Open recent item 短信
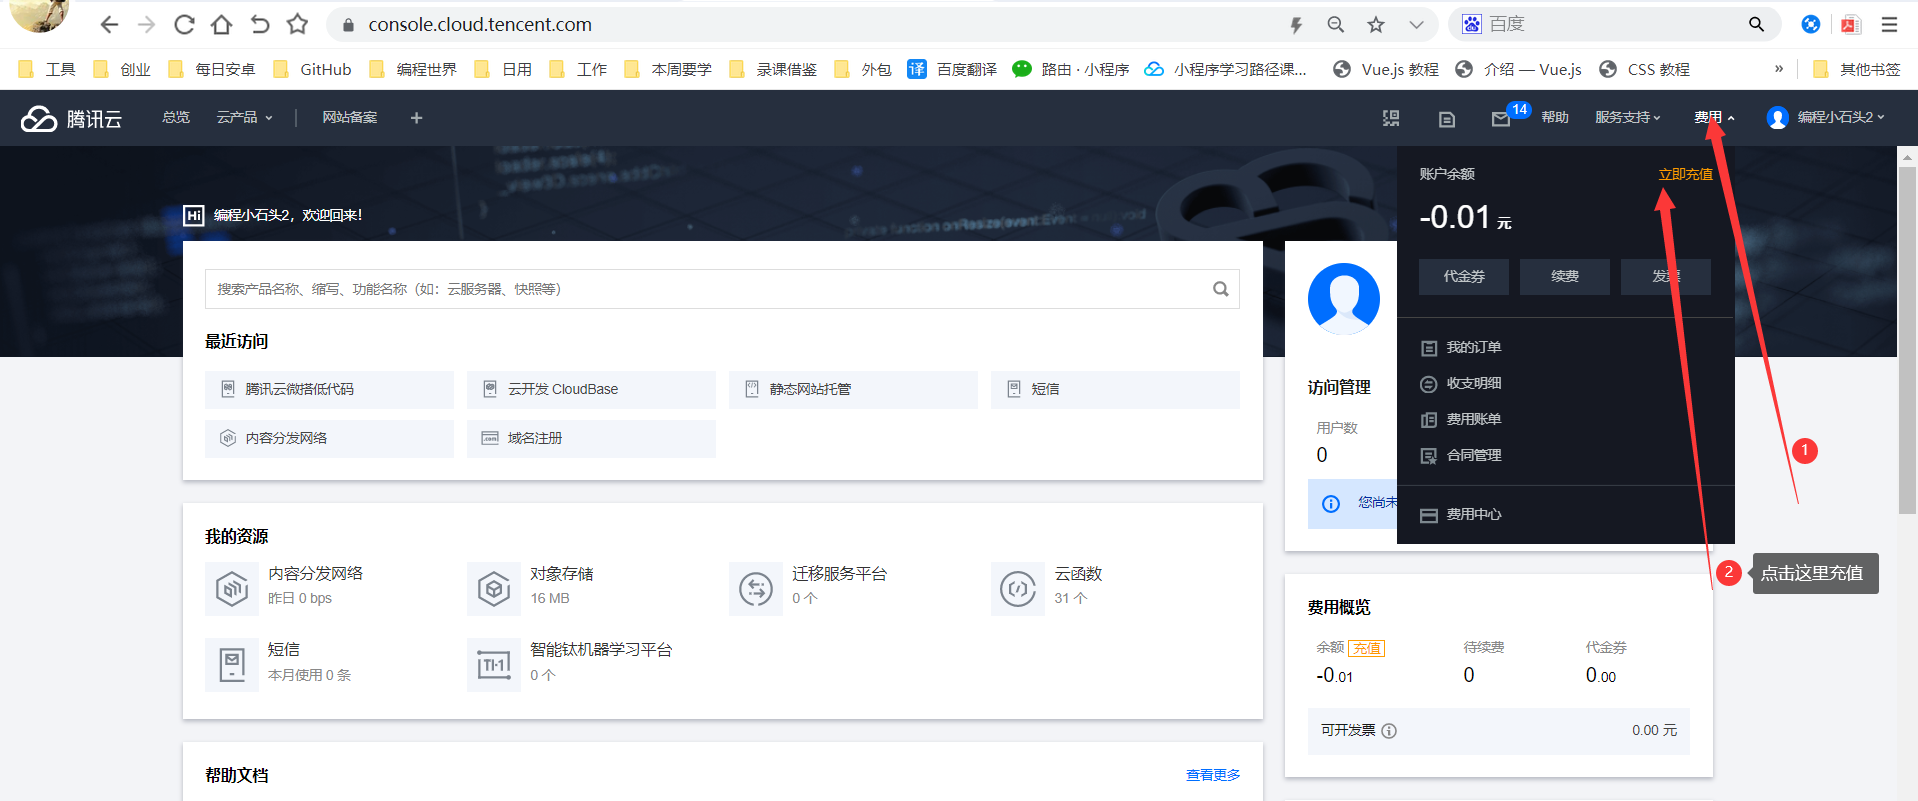 tap(1115, 389)
